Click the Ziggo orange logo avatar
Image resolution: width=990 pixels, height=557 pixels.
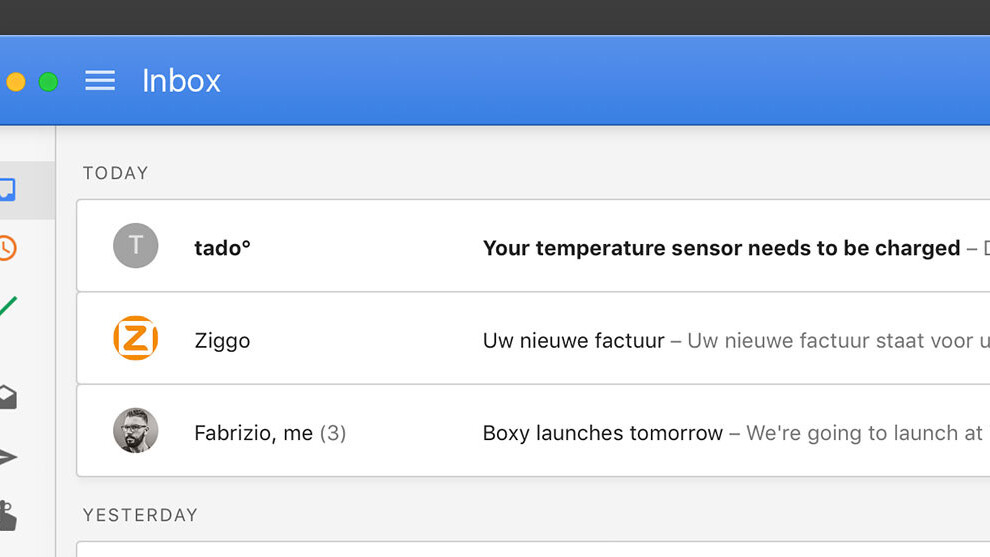(135, 338)
